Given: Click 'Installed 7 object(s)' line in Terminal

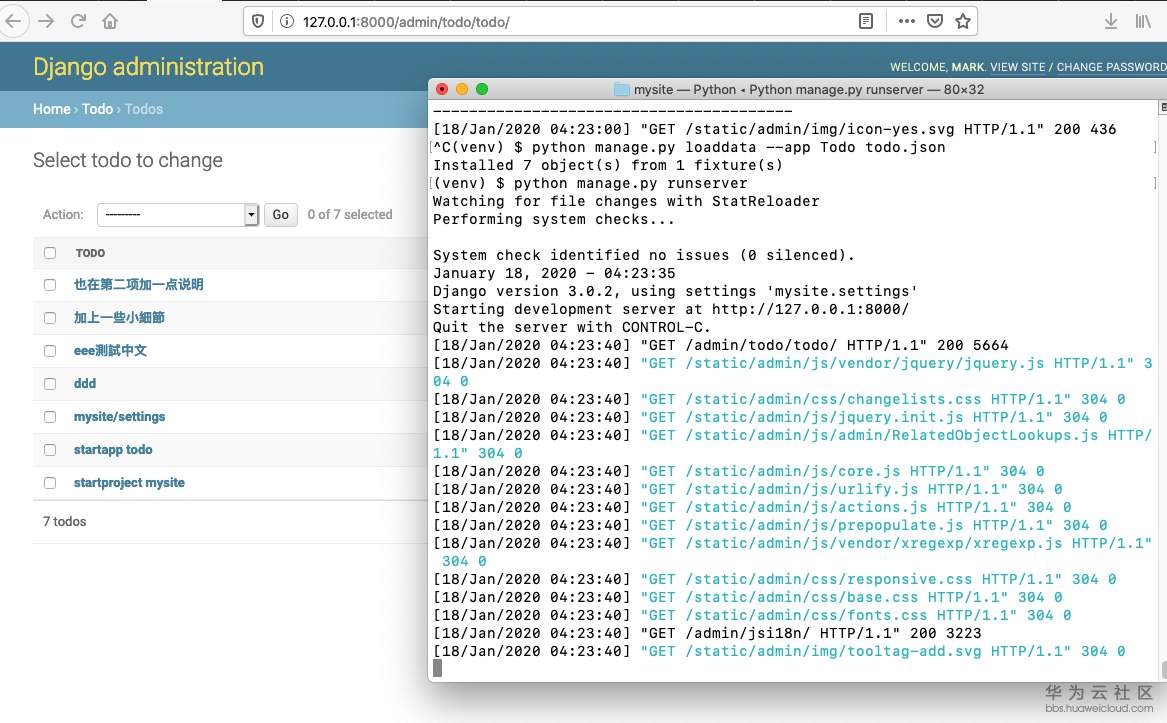Looking at the screenshot, I should [x=608, y=165].
